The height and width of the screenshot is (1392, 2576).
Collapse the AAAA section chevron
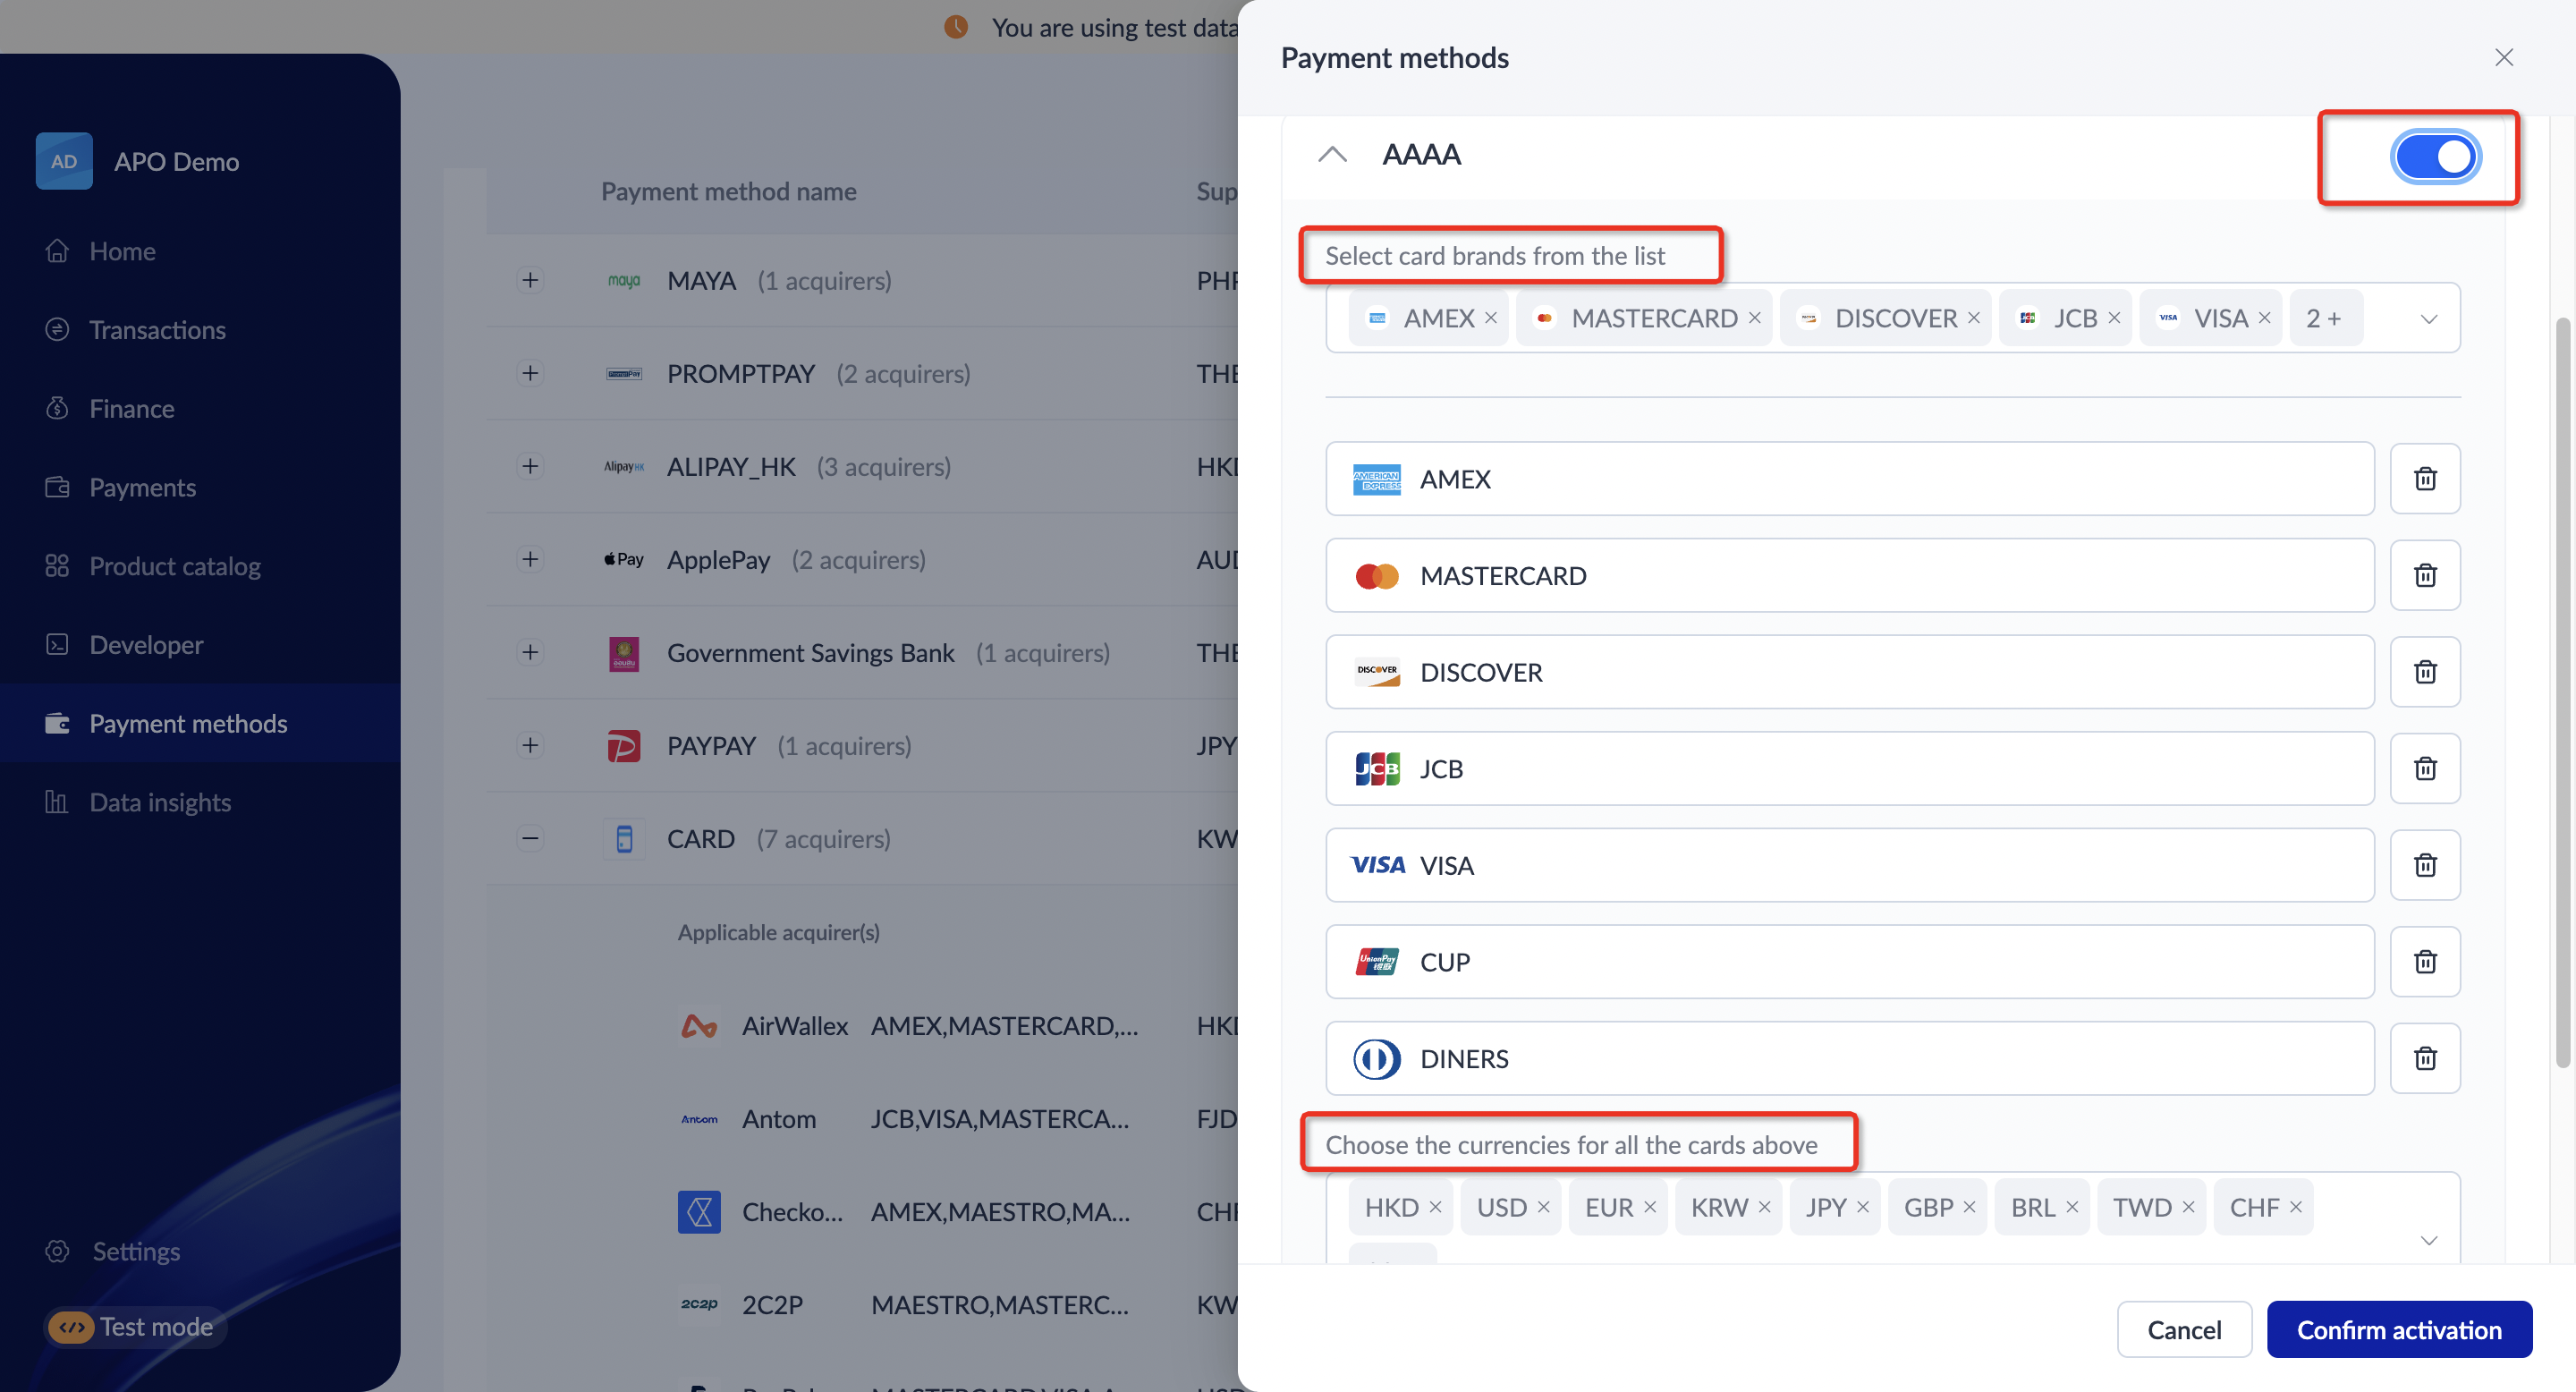pos(1332,155)
